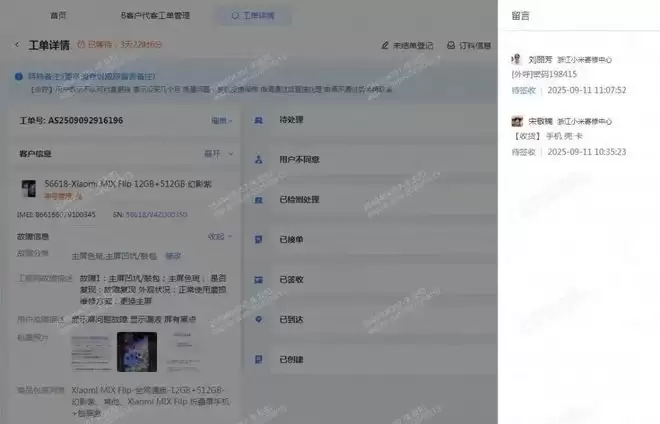The height and width of the screenshot is (424, 660).
Task: Click the 未结单登记 button
Action: [407, 45]
